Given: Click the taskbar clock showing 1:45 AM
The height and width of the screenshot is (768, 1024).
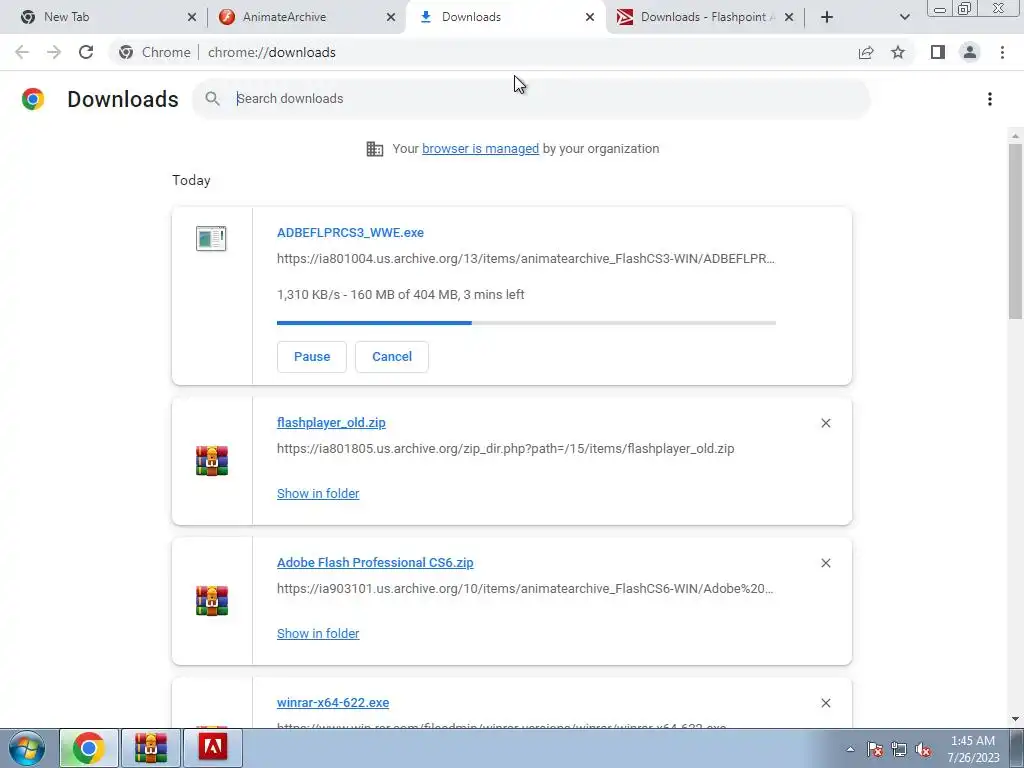Looking at the screenshot, I should [x=973, y=749].
